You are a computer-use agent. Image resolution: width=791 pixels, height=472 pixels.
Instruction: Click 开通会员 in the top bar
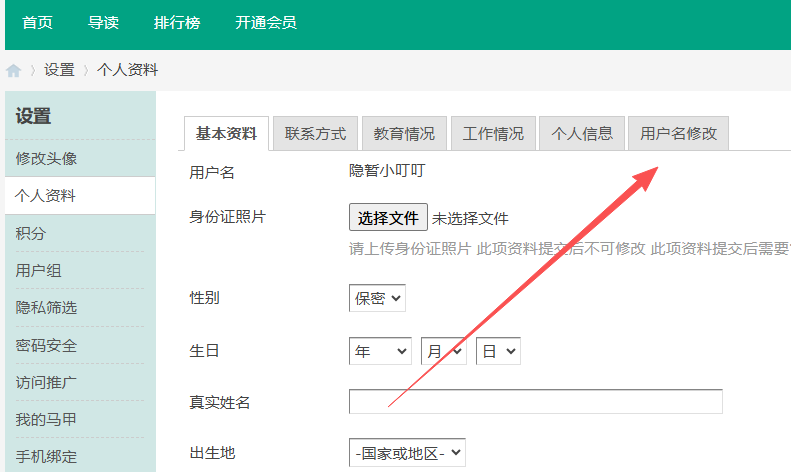click(266, 22)
